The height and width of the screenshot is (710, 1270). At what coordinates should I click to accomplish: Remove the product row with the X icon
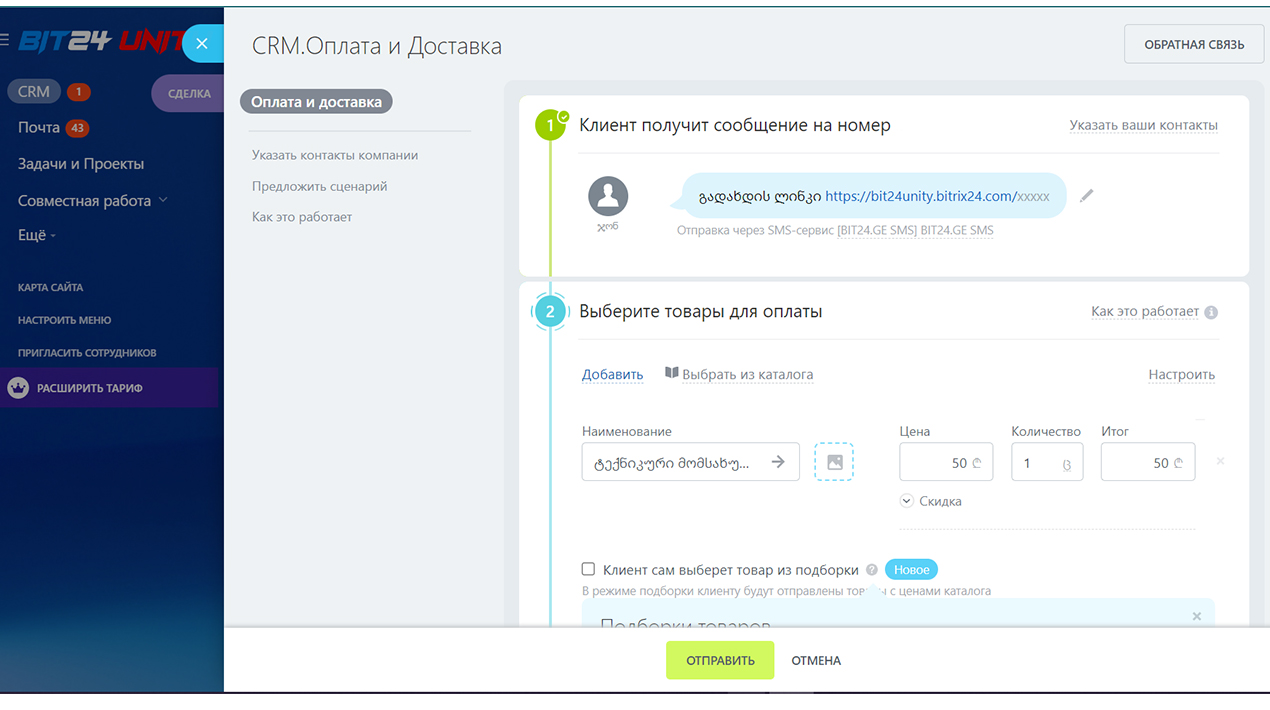point(1220,461)
